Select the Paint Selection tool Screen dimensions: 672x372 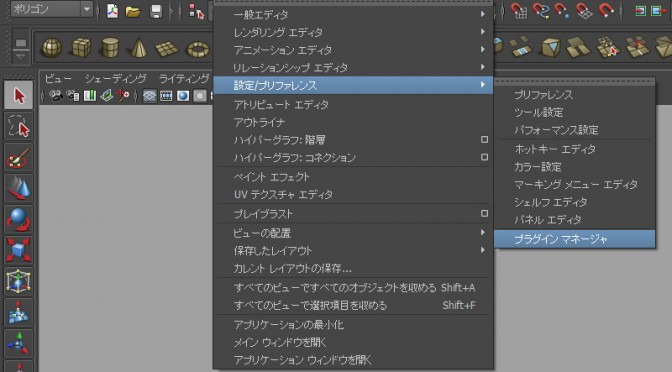pyautogui.click(x=18, y=157)
